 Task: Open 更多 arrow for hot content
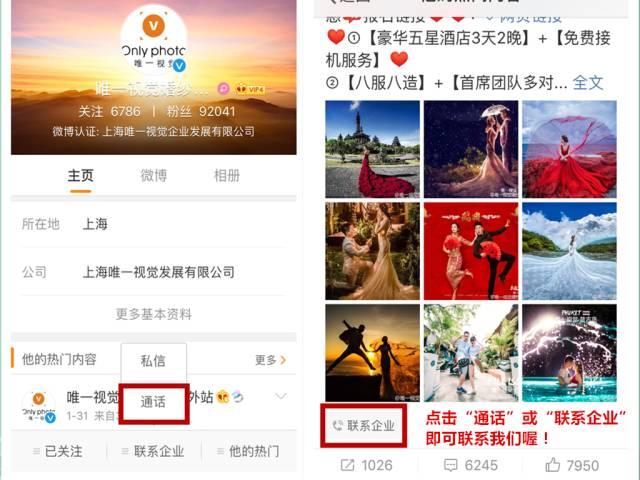(270, 360)
